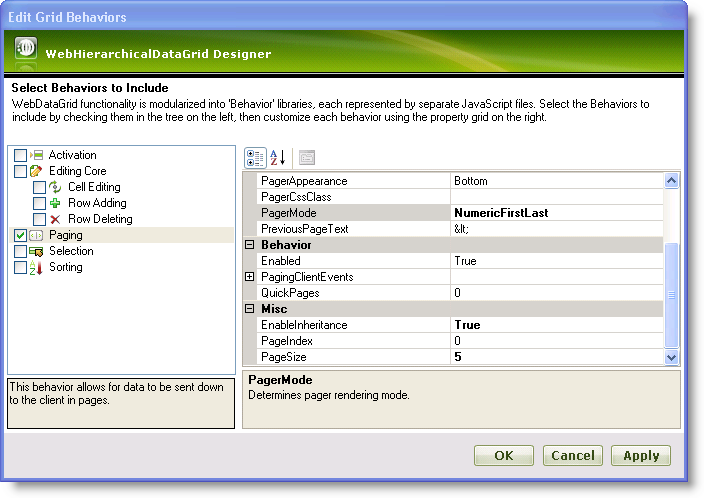Click the &lt; value of PreviousPageText

point(461,229)
